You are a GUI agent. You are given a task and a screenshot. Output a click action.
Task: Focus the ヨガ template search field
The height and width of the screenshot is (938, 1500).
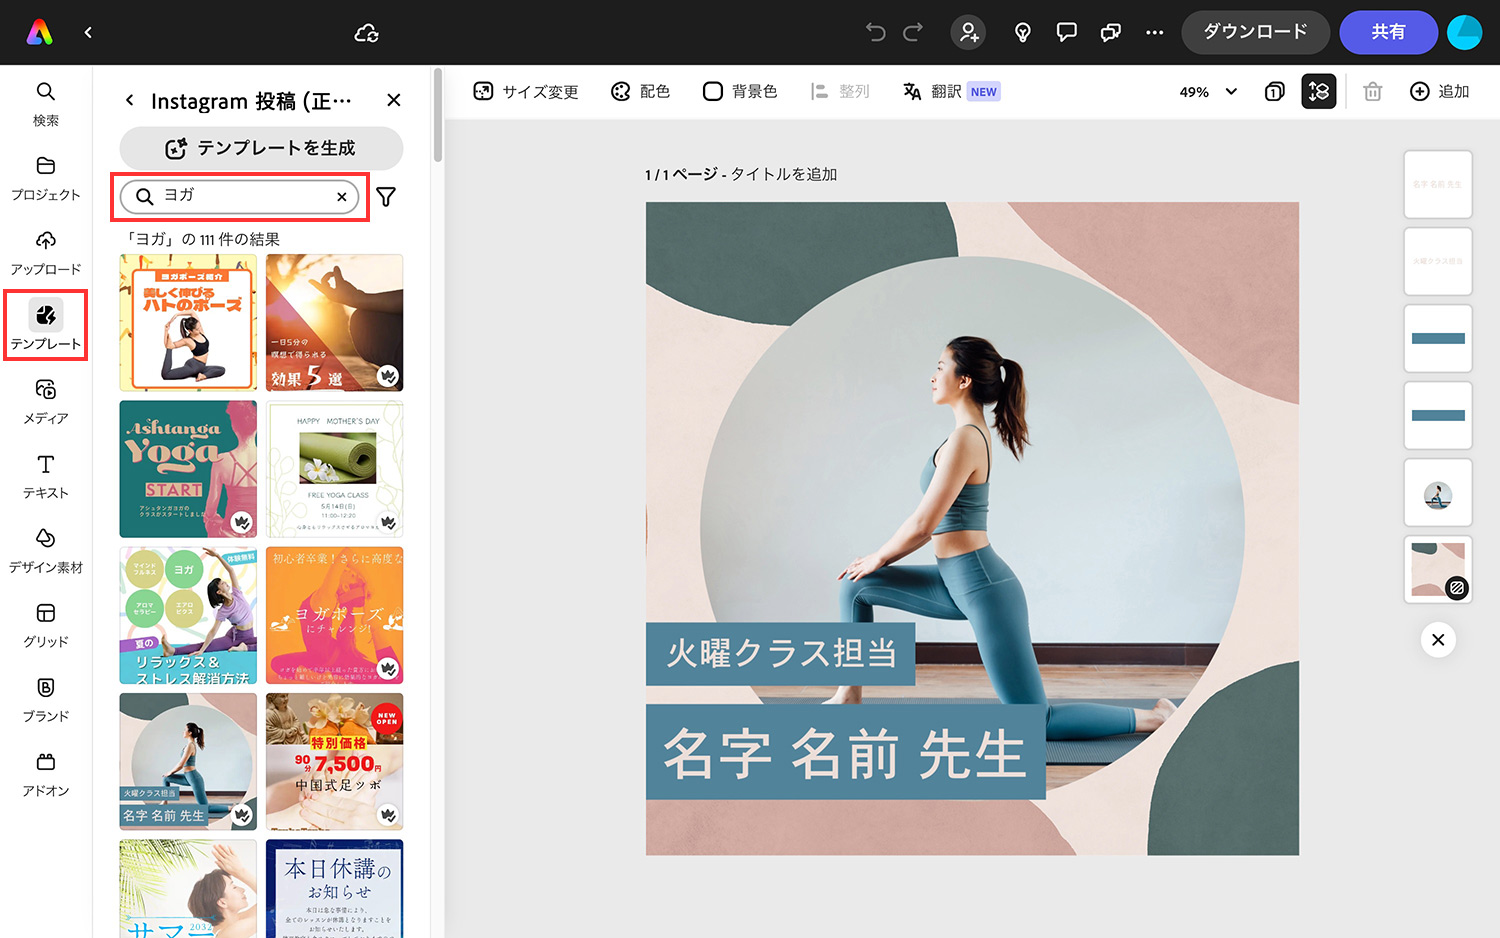[x=241, y=196]
